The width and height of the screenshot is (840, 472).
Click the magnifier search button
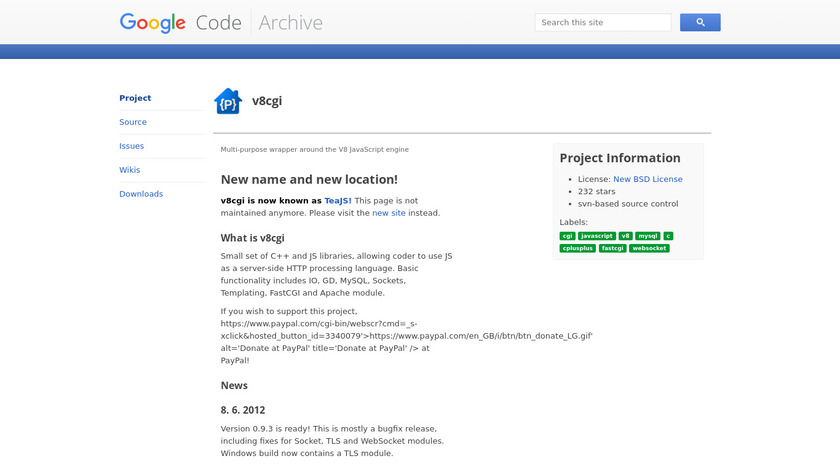click(700, 23)
